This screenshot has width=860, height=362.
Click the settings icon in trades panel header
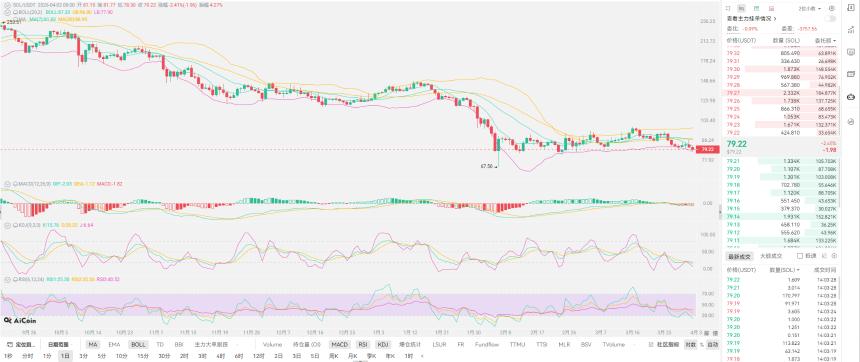pyautogui.click(x=835, y=256)
